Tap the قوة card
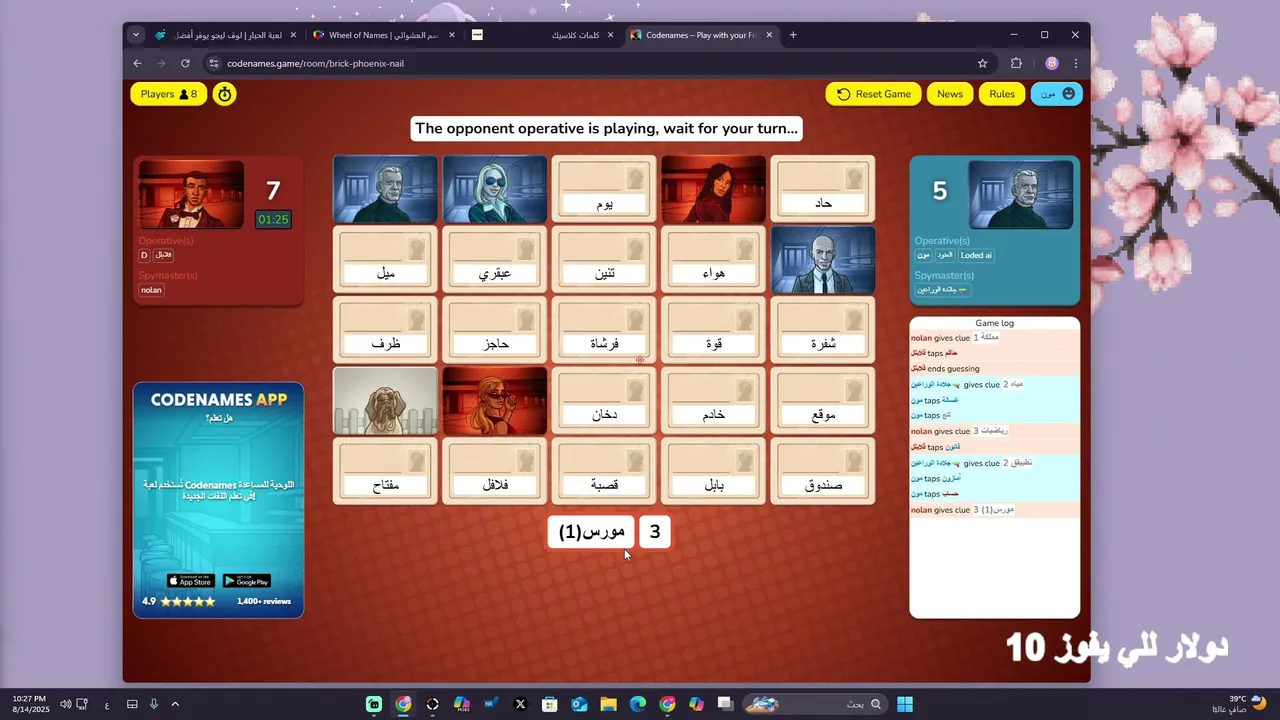The image size is (1280, 720). 714,330
